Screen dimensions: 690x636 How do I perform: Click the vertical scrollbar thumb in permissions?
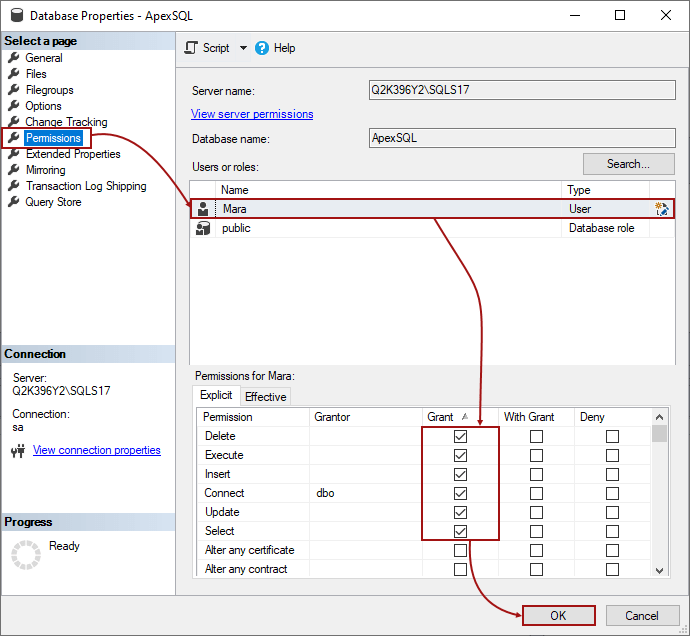(x=659, y=433)
